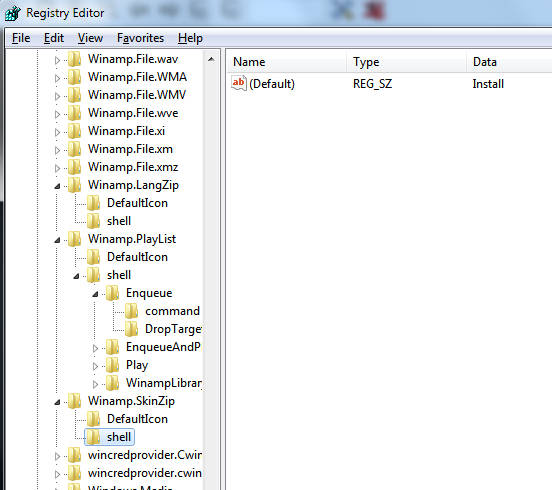Viewport: 552px width, 490px height.
Task: Expand the Winamp.File.wav key
Action: (57, 60)
